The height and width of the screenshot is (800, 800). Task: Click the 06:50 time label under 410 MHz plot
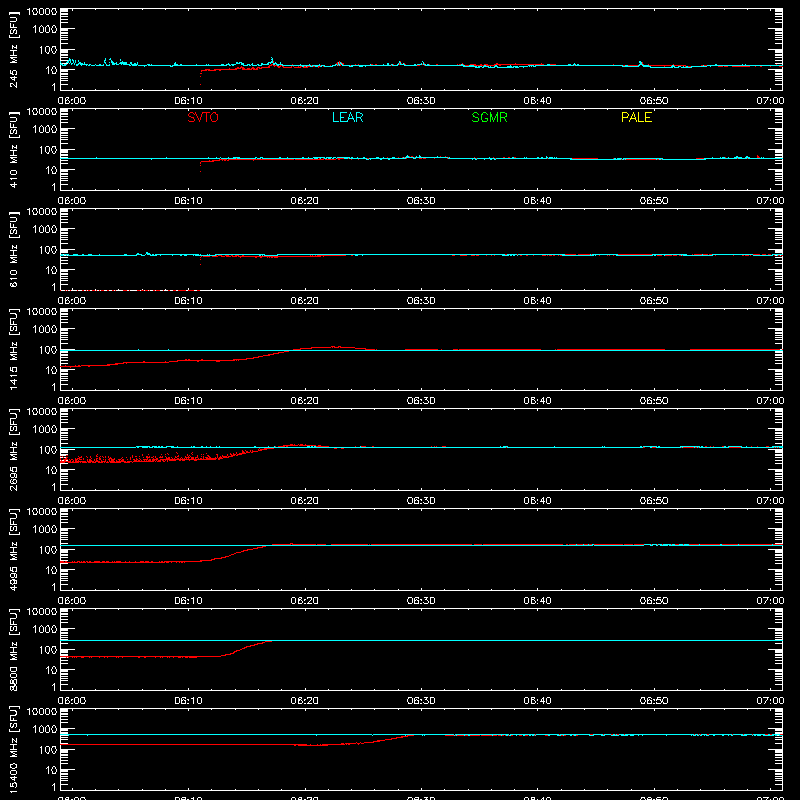(x=654, y=201)
